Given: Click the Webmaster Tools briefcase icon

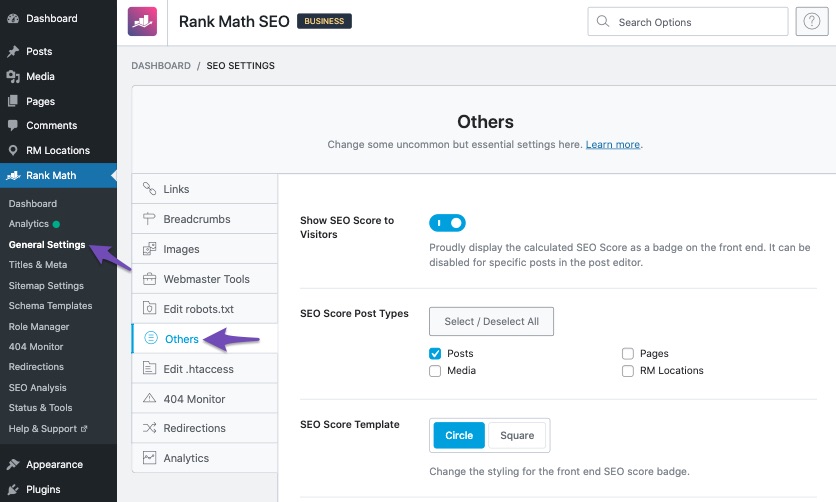Looking at the screenshot, I should pyautogui.click(x=150, y=279).
